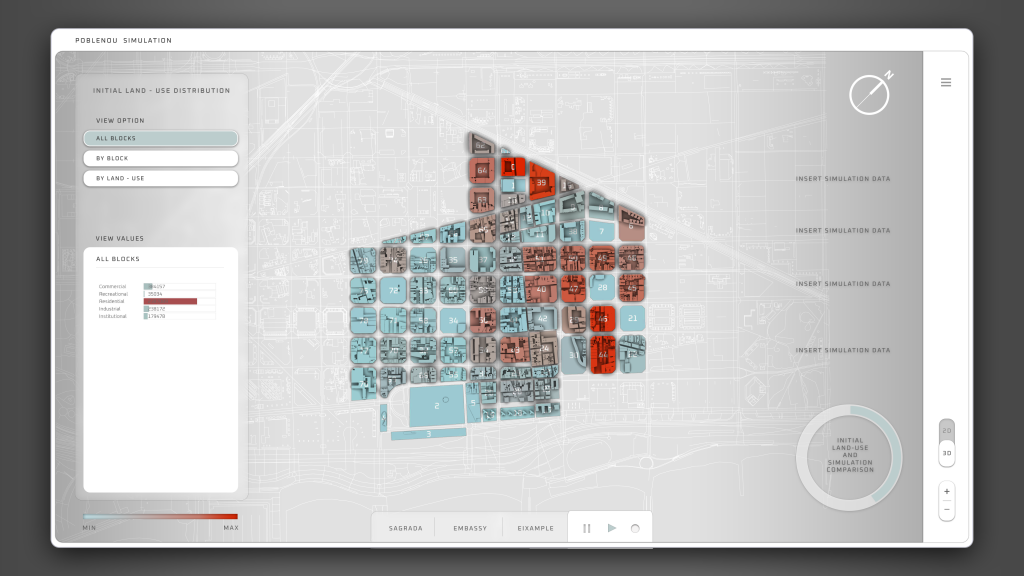Select the EMBASSY tab
This screenshot has height=576, width=1024.
(469, 527)
